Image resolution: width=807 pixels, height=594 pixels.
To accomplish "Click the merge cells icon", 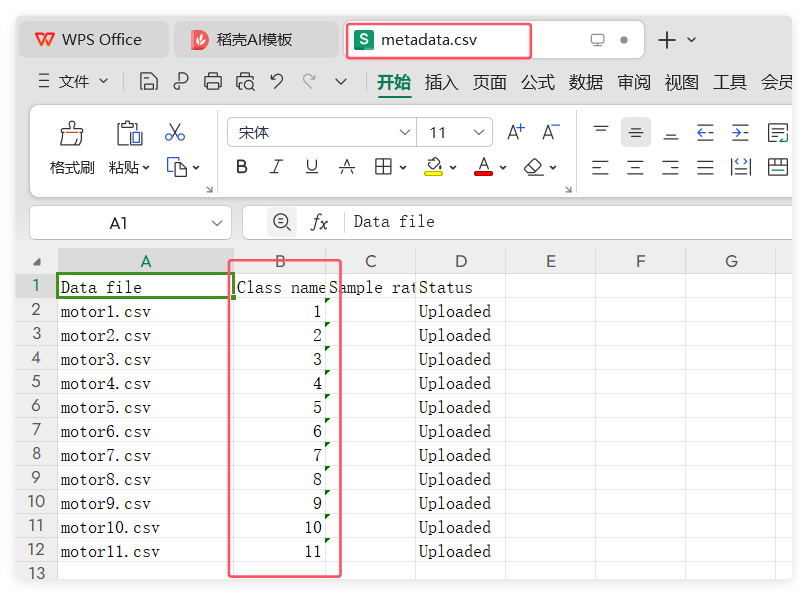I will (x=777, y=167).
